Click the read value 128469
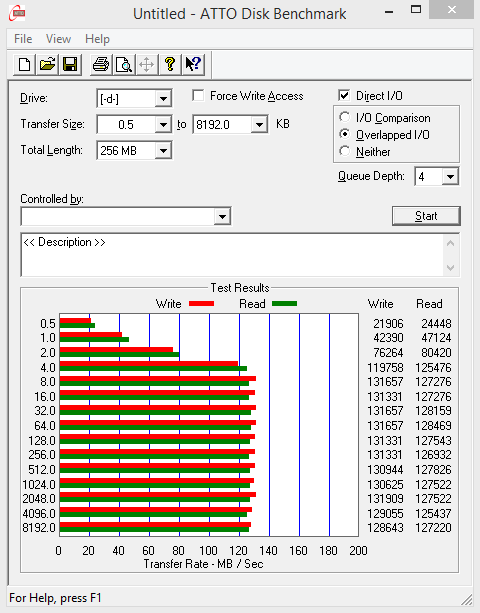The image size is (480, 613). 433,425
